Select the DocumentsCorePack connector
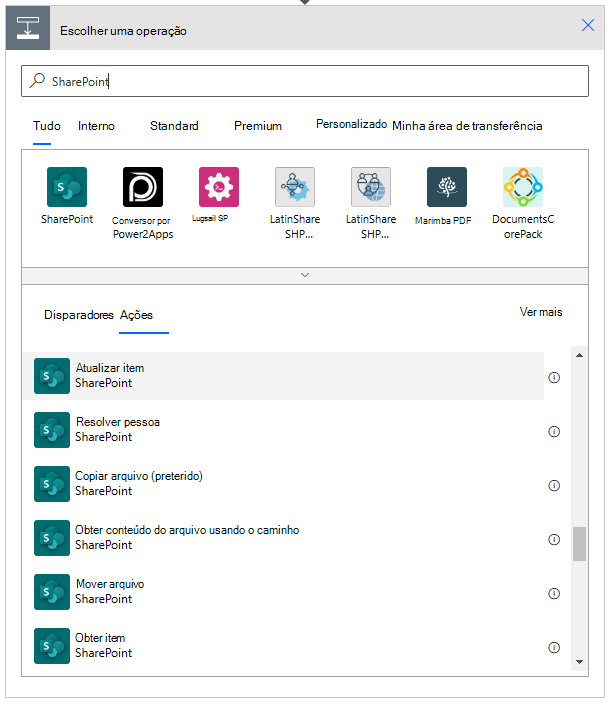 [x=523, y=187]
